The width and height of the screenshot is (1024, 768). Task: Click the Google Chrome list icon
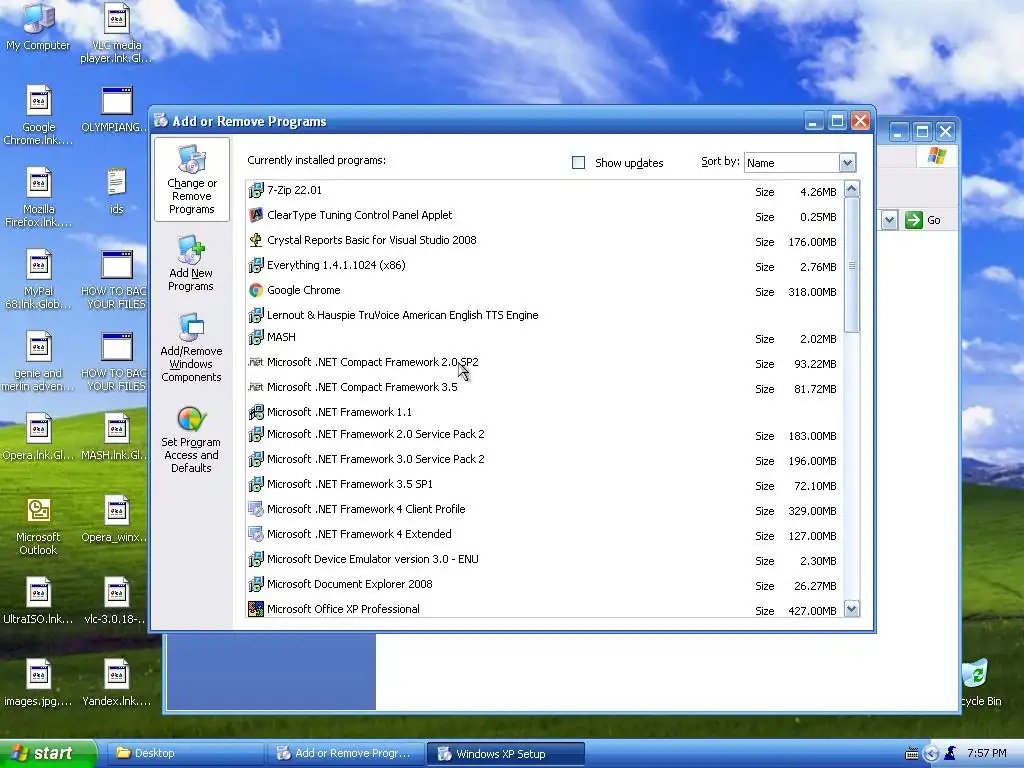pos(256,290)
